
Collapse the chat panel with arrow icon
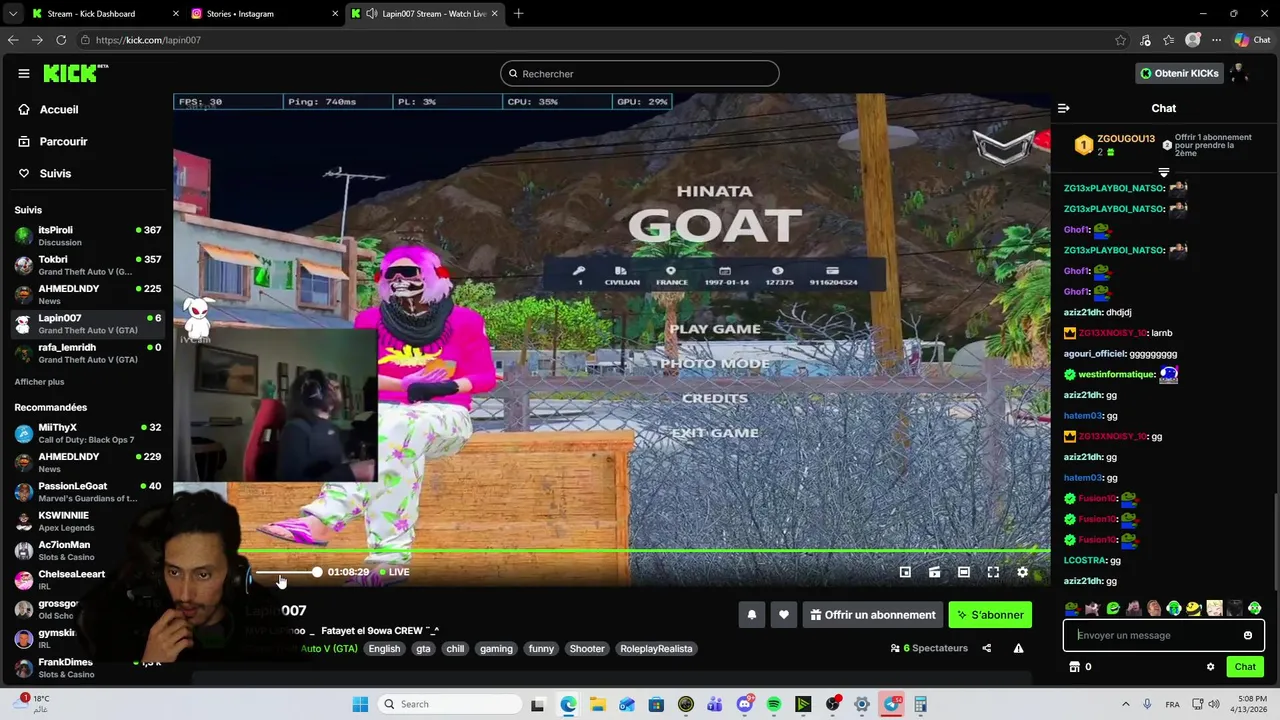(1064, 108)
